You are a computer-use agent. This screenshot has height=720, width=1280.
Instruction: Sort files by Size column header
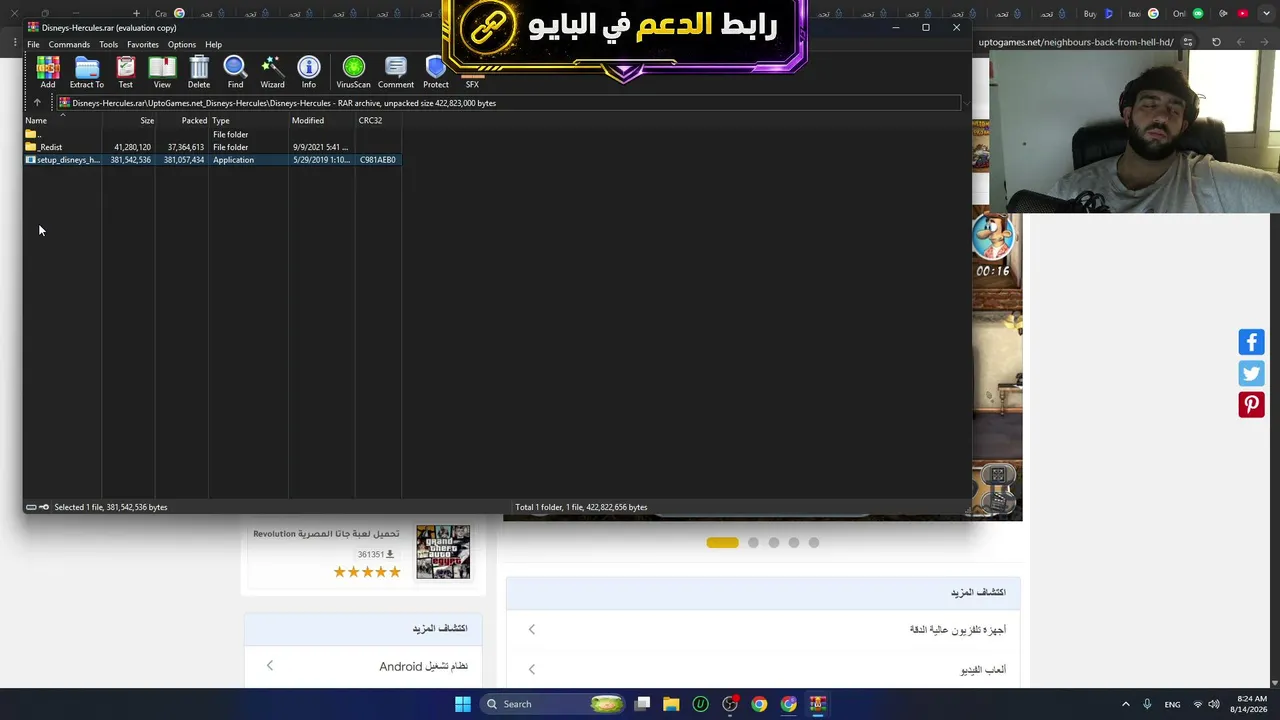click(x=128, y=121)
